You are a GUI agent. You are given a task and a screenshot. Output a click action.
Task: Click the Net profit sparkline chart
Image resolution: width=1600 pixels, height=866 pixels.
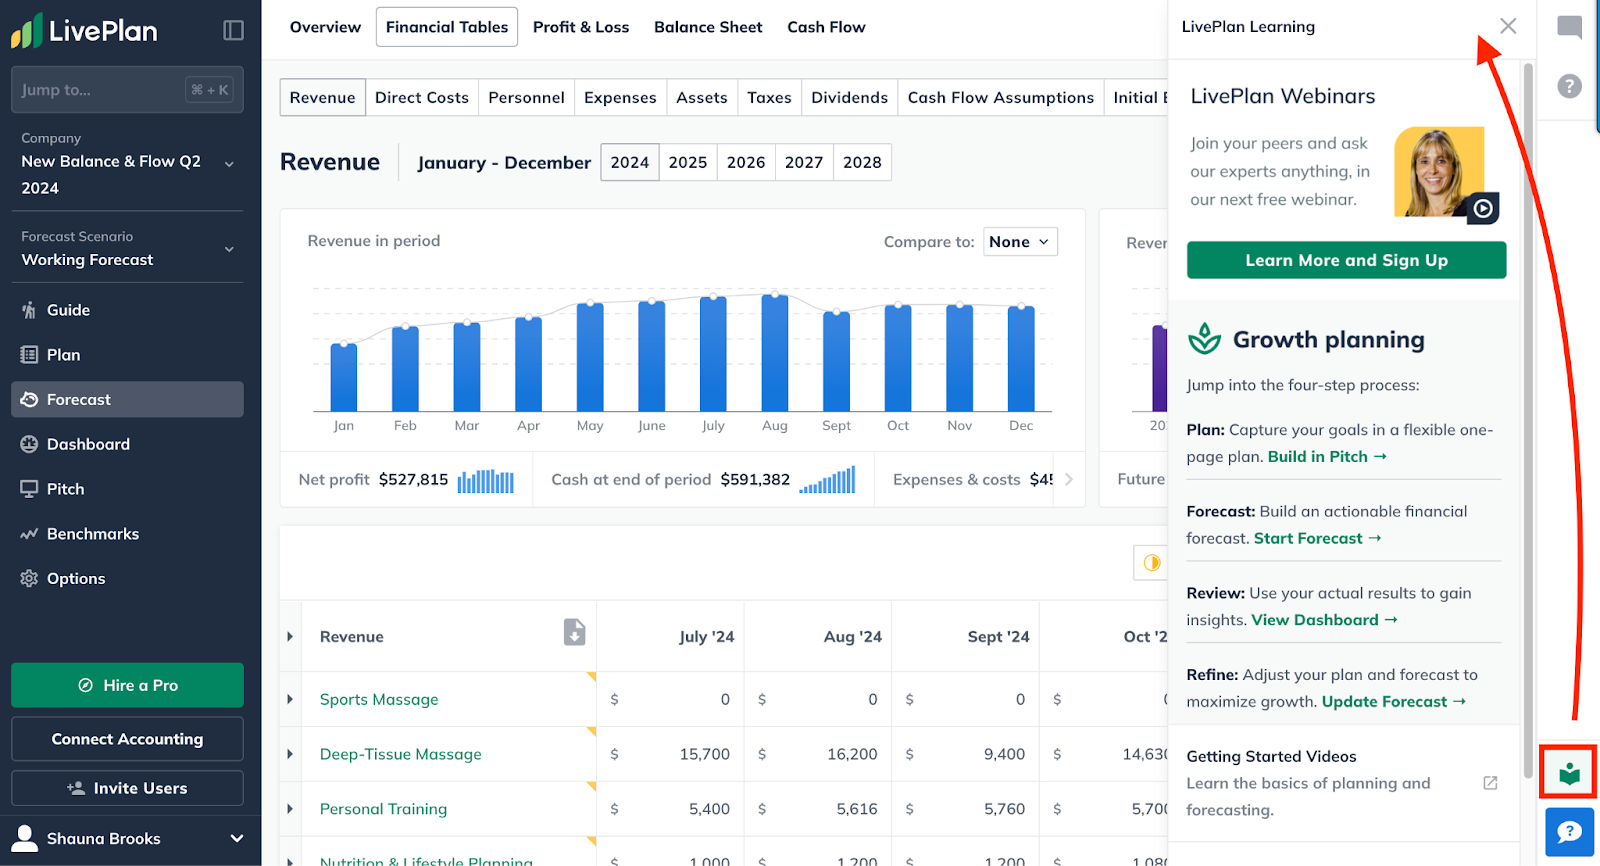click(486, 481)
